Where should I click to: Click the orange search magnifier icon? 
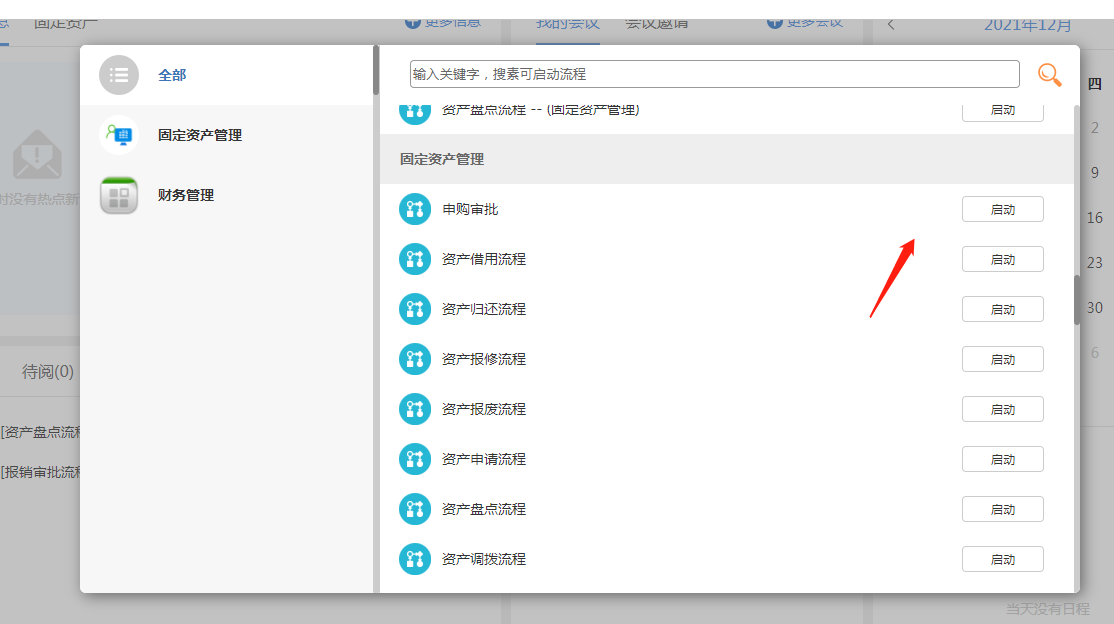1049,75
